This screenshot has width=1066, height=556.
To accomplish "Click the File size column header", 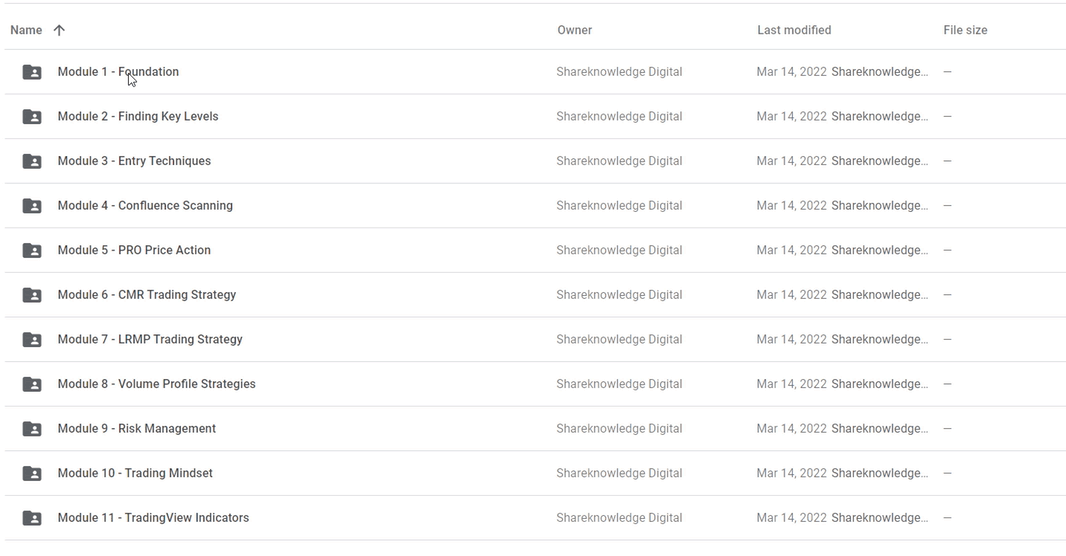I will tap(965, 30).
